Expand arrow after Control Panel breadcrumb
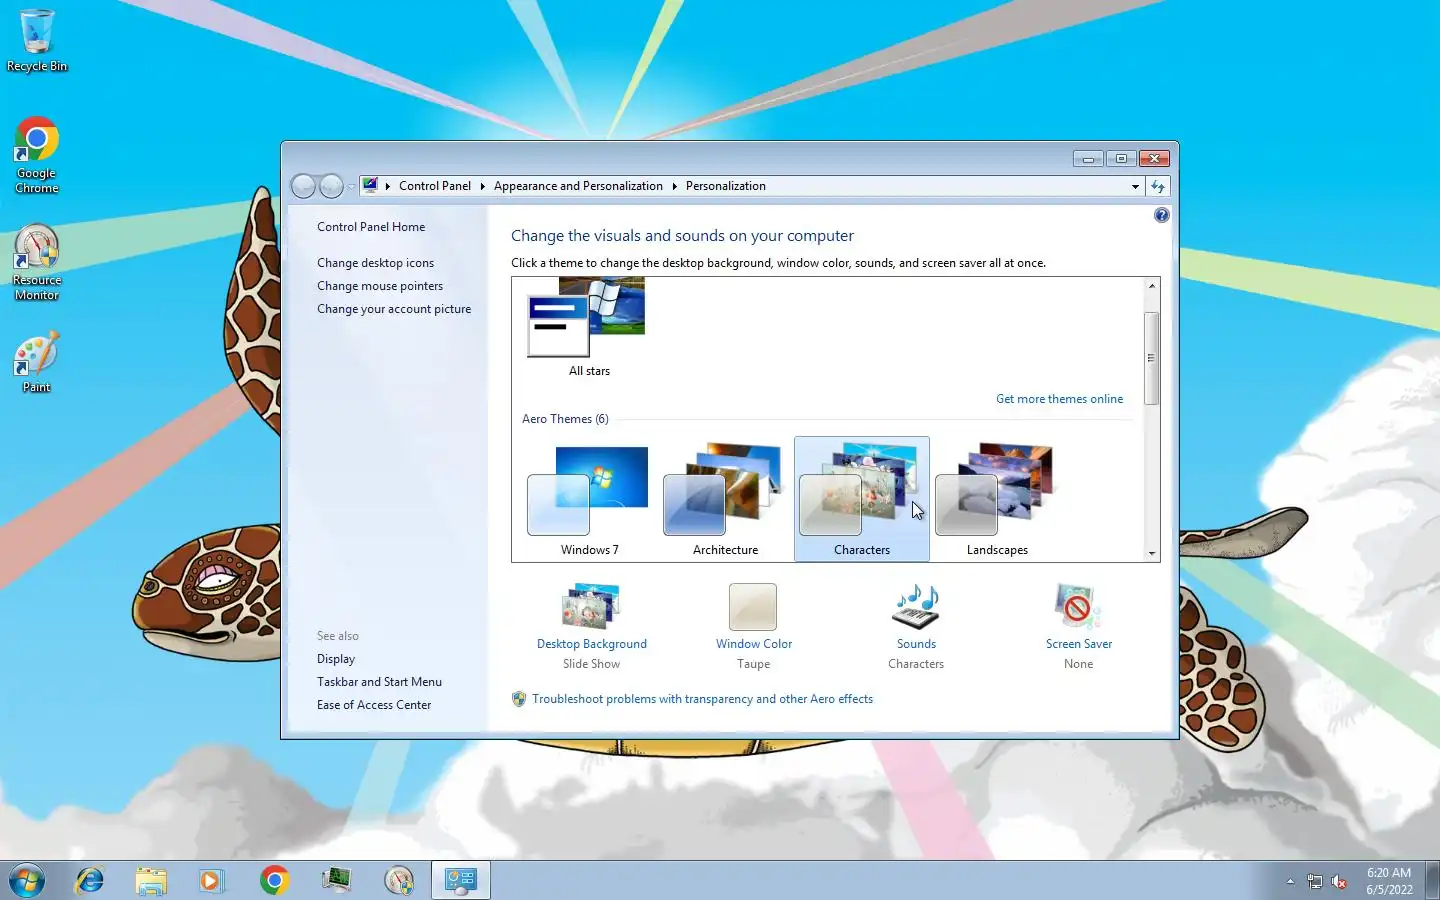The image size is (1440, 900). (482, 186)
